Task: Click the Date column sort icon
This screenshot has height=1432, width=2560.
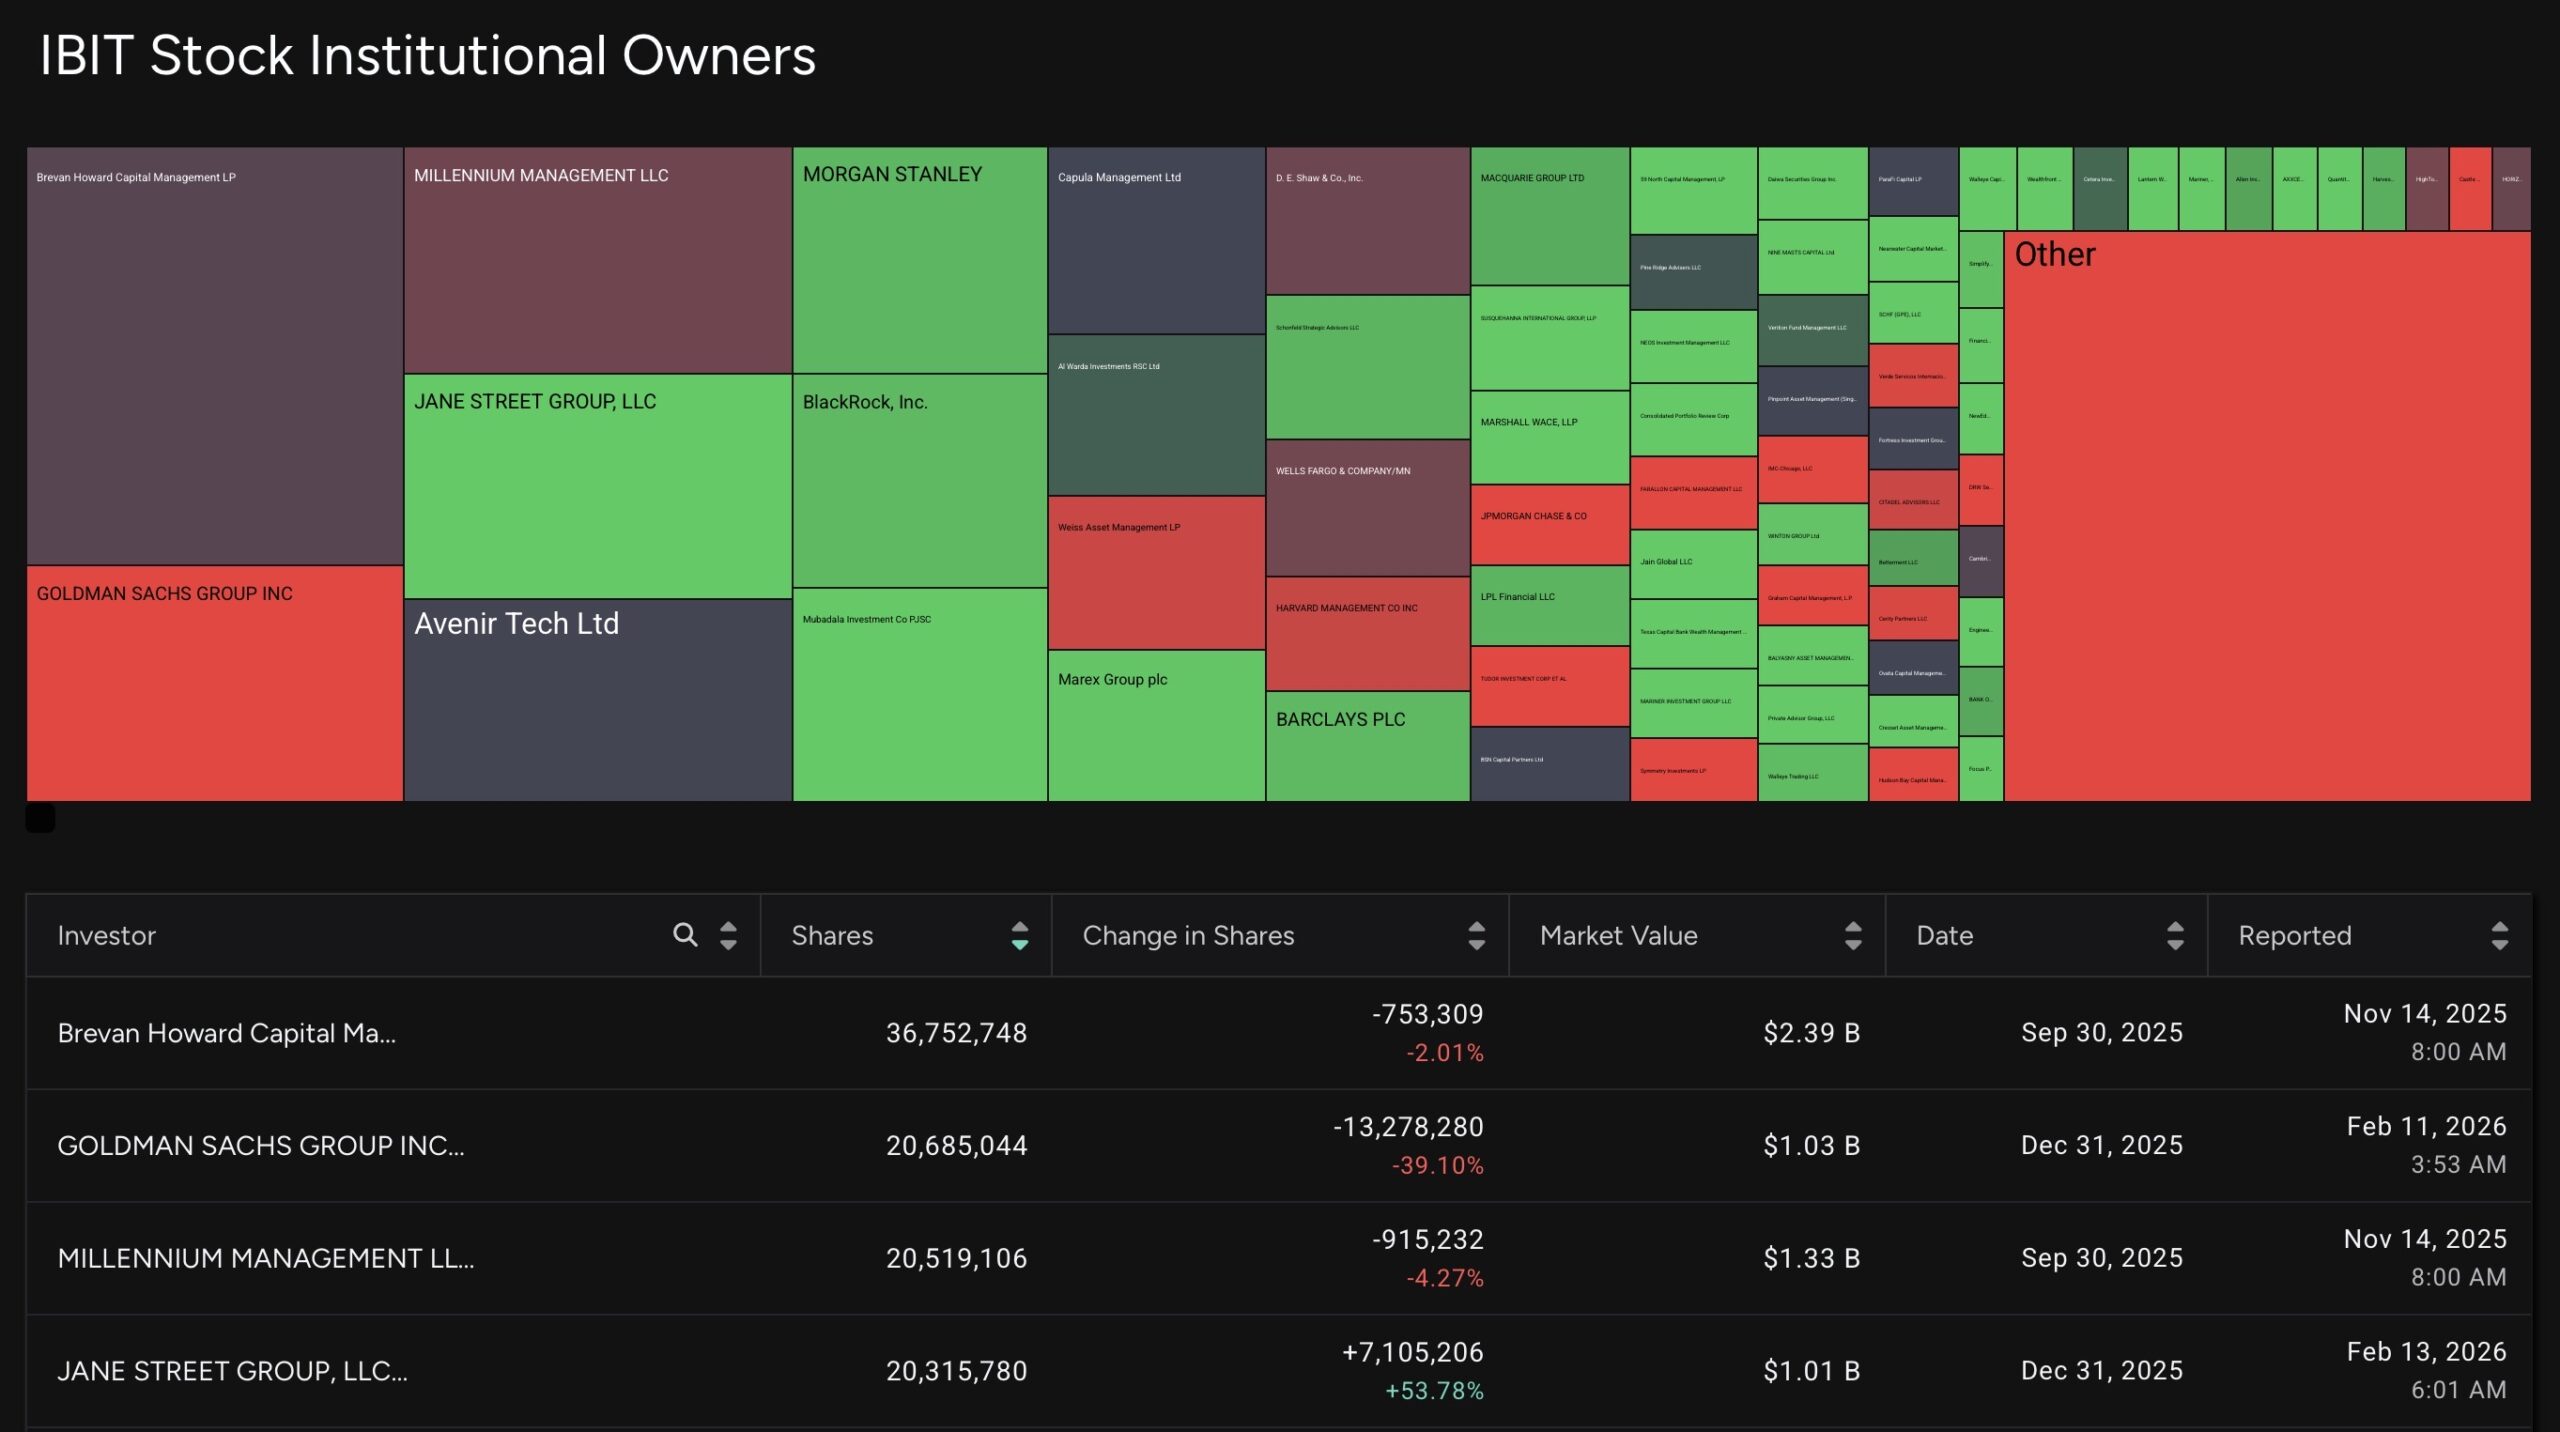Action: pos(2175,936)
